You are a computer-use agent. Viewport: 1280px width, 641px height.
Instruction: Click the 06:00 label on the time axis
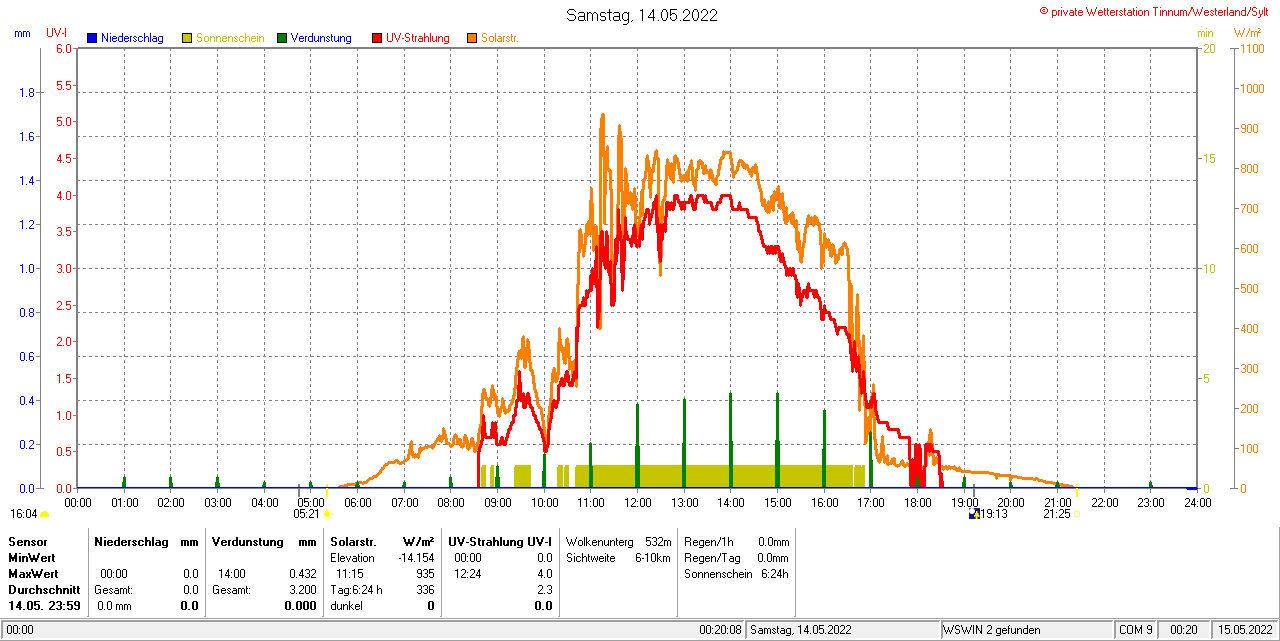pyautogui.click(x=357, y=502)
